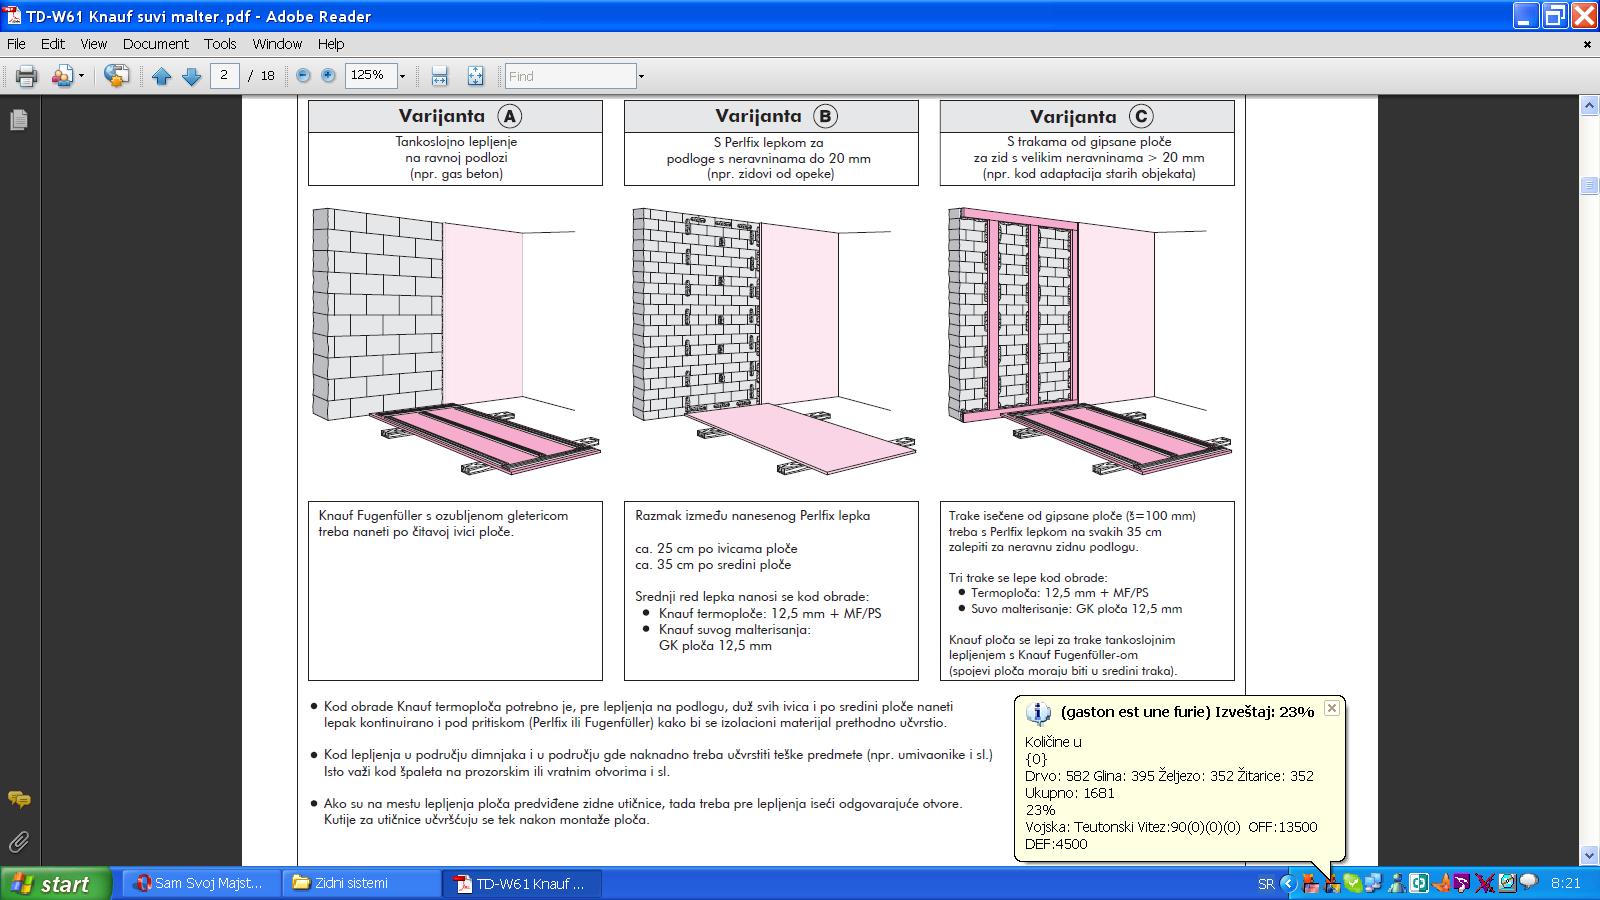Open the Attachments paperclip panel
This screenshot has height=900, width=1600.
pos(18,842)
